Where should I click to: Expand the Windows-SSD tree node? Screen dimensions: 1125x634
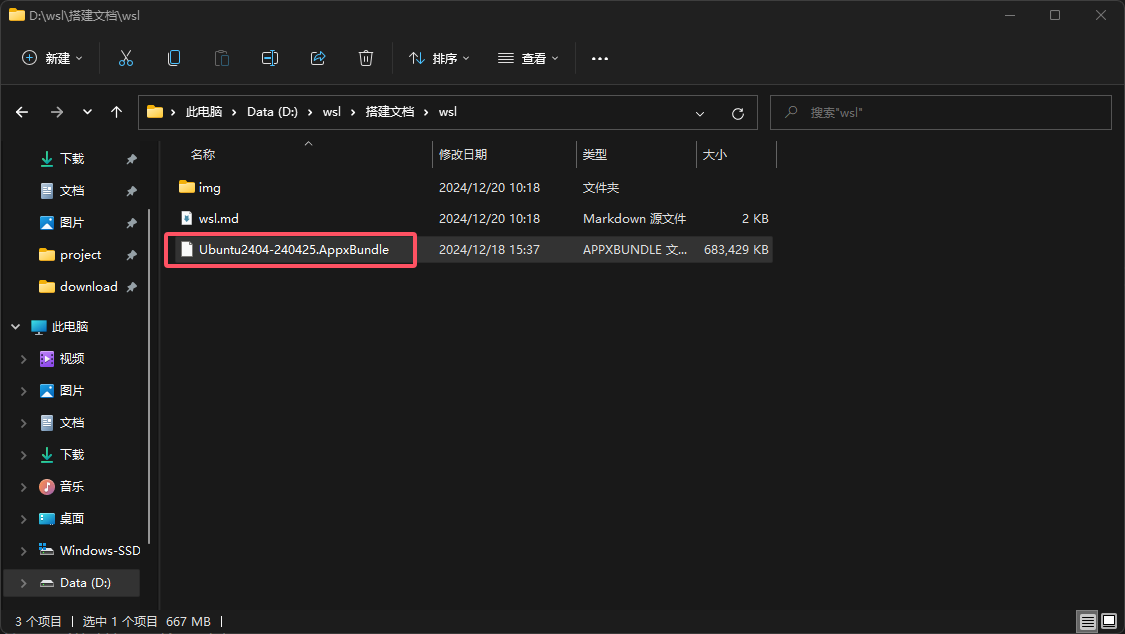coord(23,551)
